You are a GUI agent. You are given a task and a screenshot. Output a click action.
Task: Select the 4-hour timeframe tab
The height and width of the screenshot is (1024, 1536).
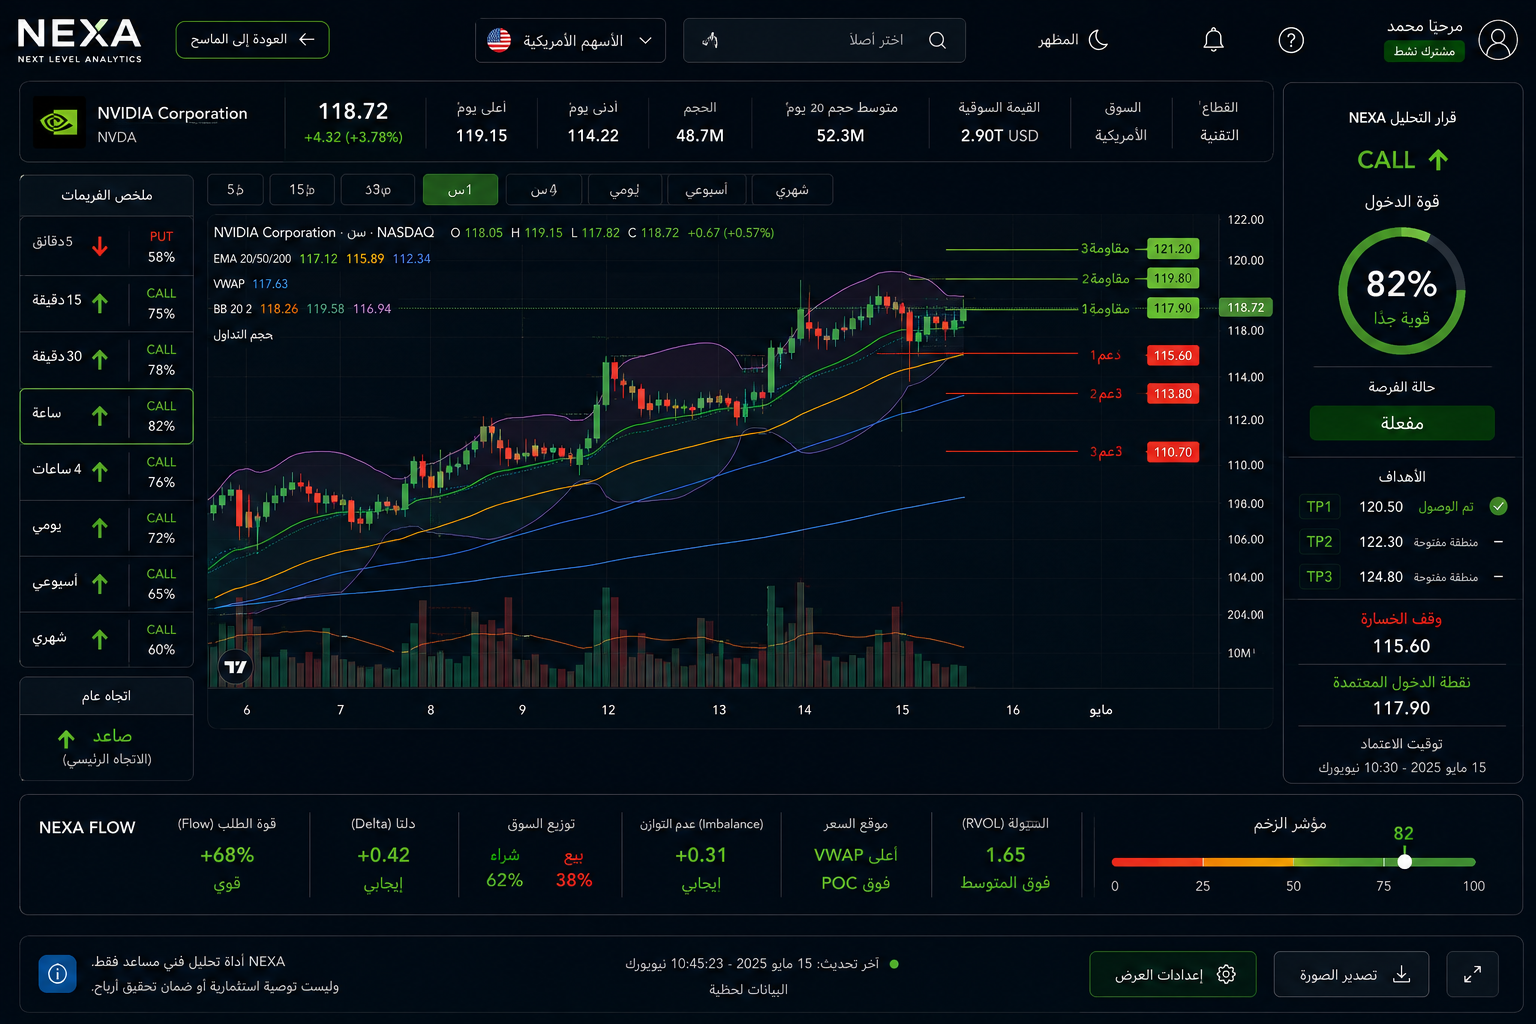pos(543,189)
